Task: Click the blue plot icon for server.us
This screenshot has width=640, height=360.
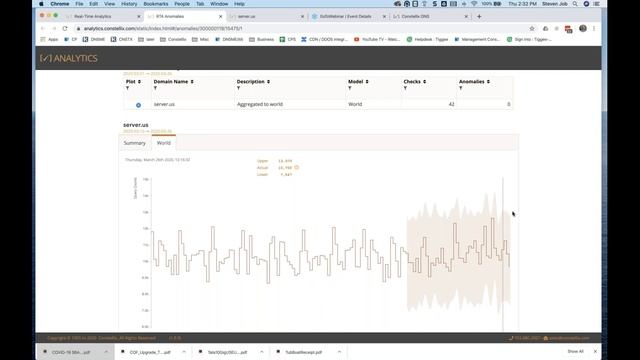Action: 138,105
